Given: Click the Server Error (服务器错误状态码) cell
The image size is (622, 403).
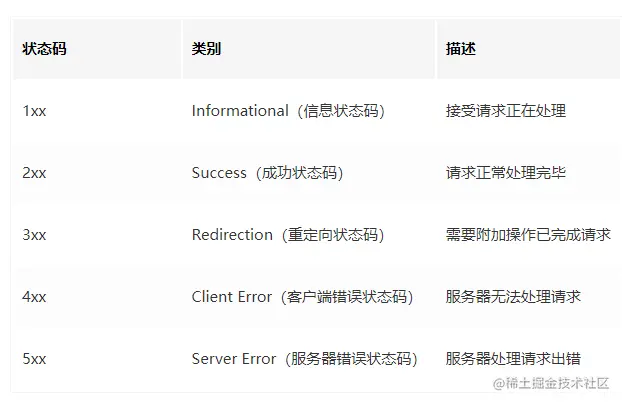Looking at the screenshot, I should 305,359.
